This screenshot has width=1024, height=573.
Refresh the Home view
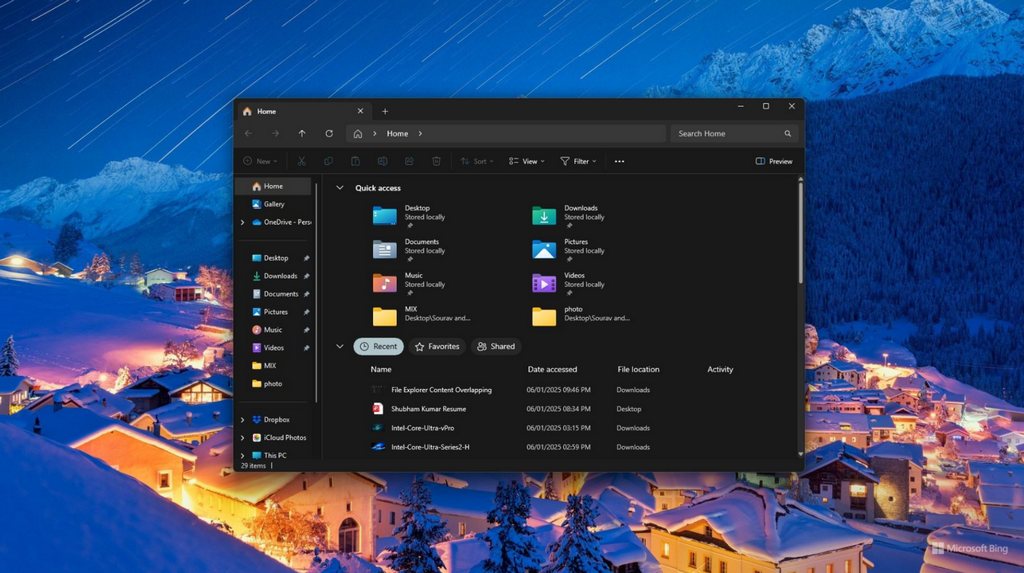[329, 133]
